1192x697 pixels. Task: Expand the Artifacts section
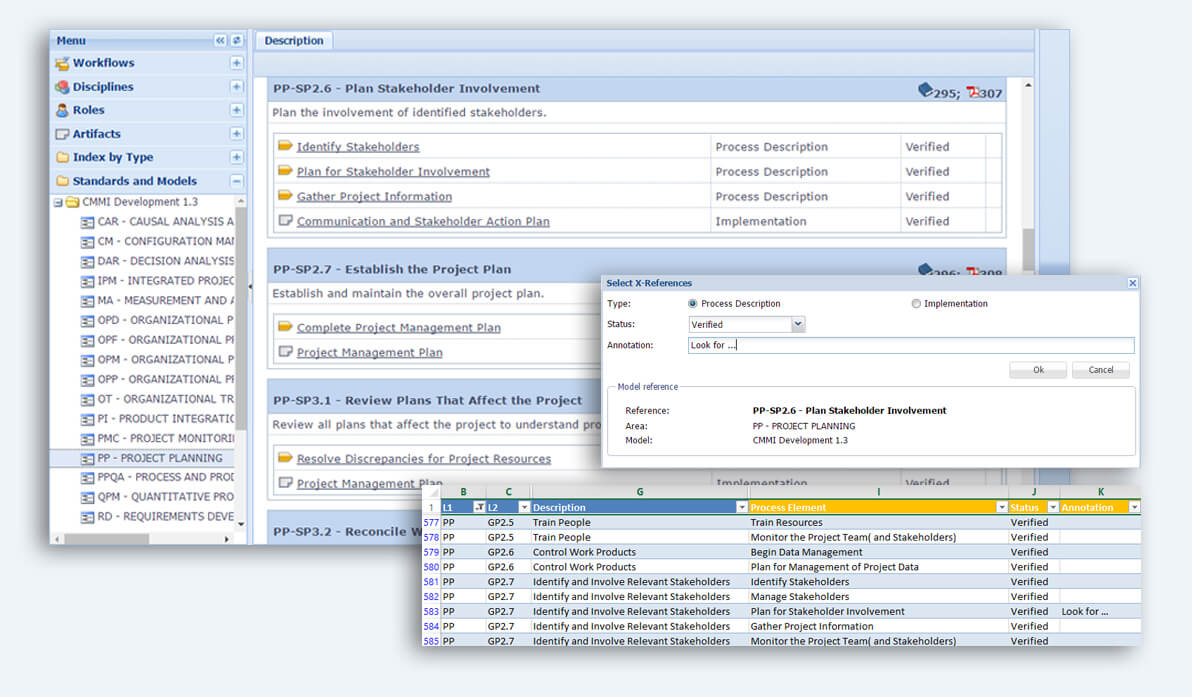click(236, 134)
